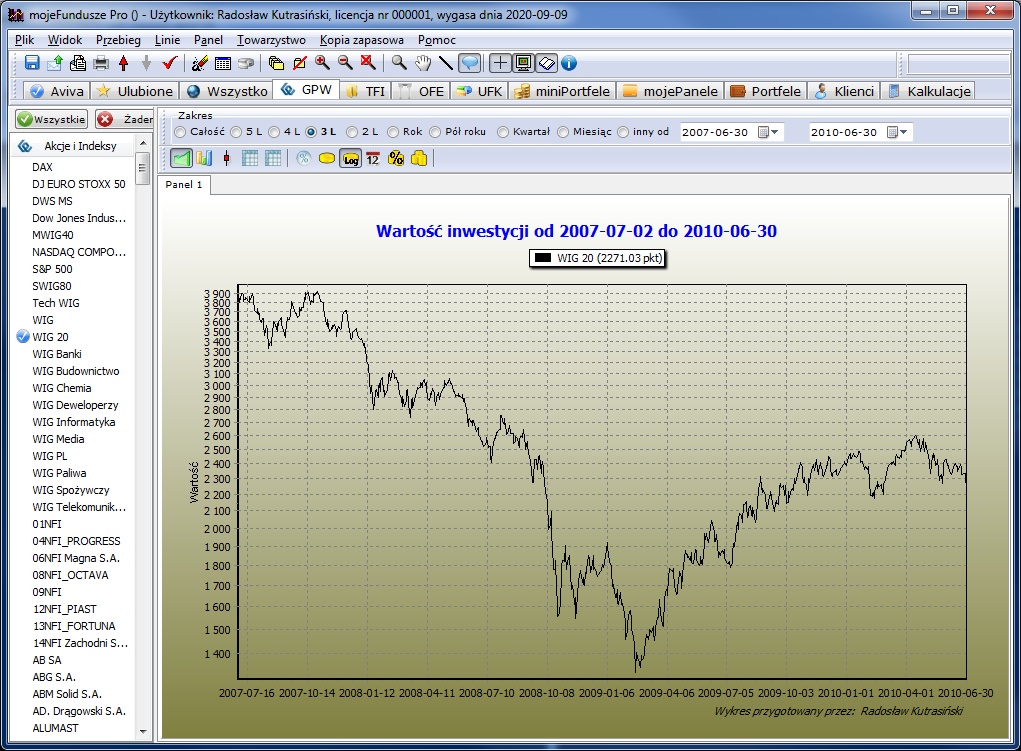The image size is (1021, 751).
Task: Choose the 5 L range option
Action: pyautogui.click(x=236, y=132)
